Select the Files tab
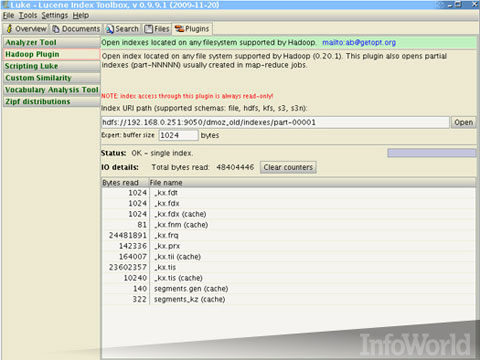The image size is (480, 360). click(x=157, y=29)
